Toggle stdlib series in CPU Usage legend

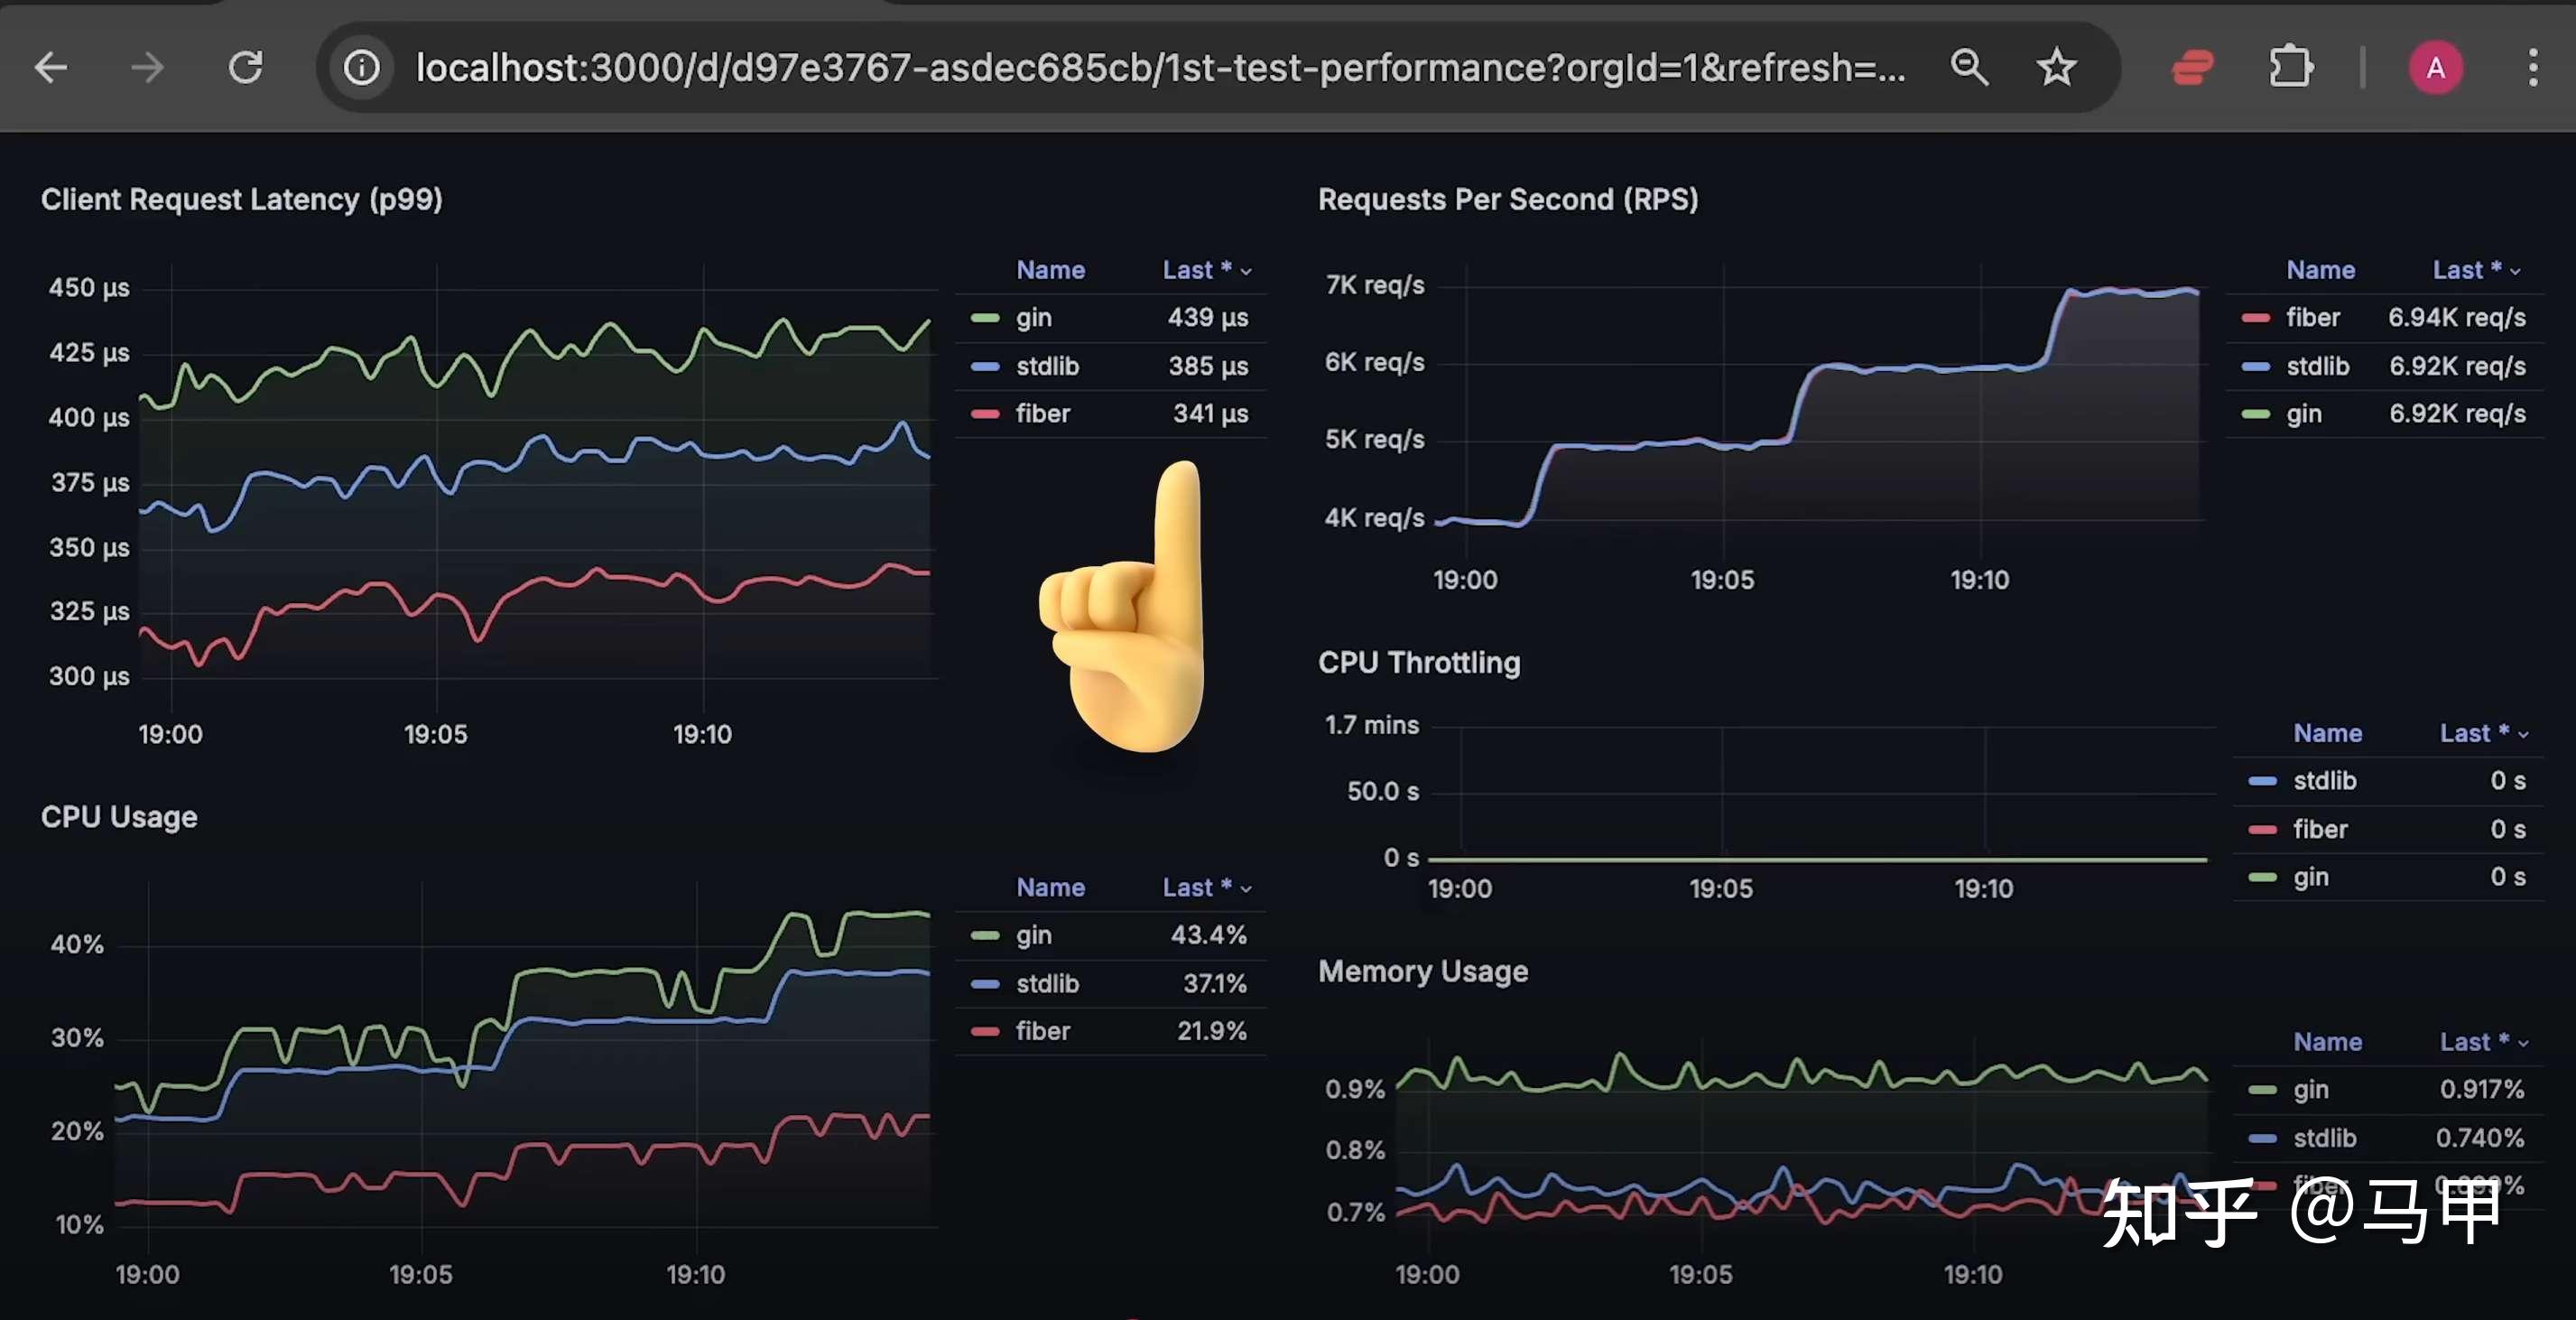1047,984
